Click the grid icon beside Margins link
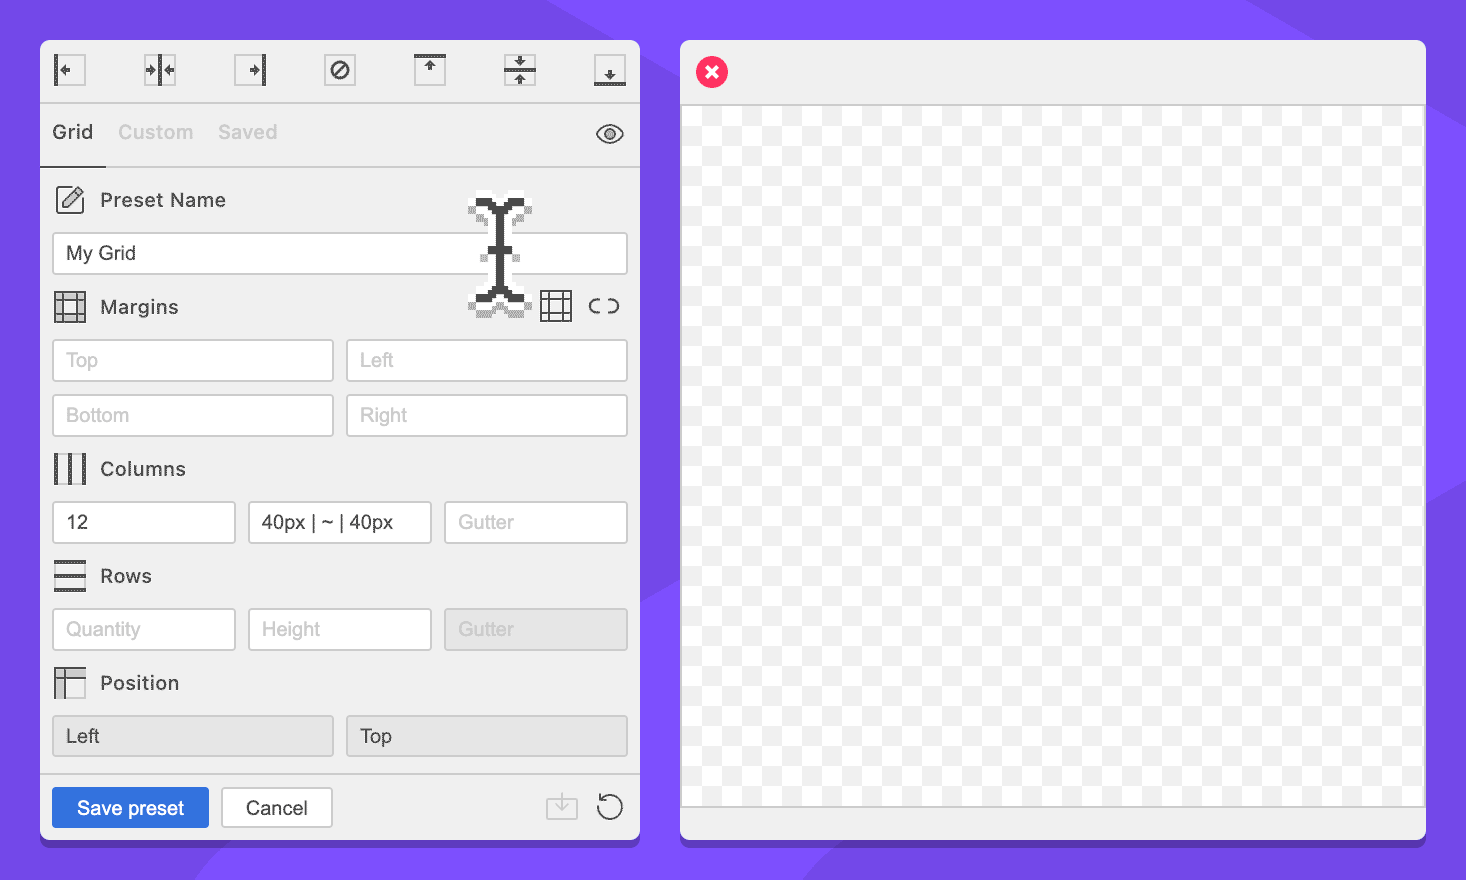The height and width of the screenshot is (880, 1466). click(556, 306)
